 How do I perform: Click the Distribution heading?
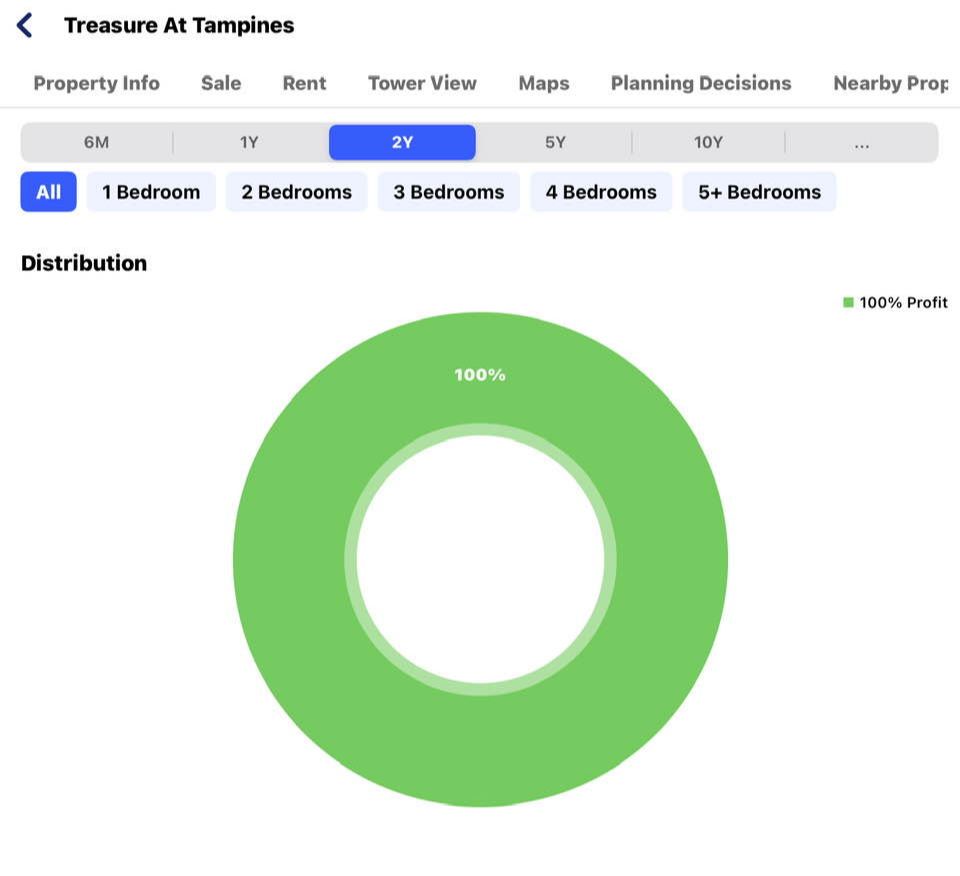pyautogui.click(x=84, y=263)
